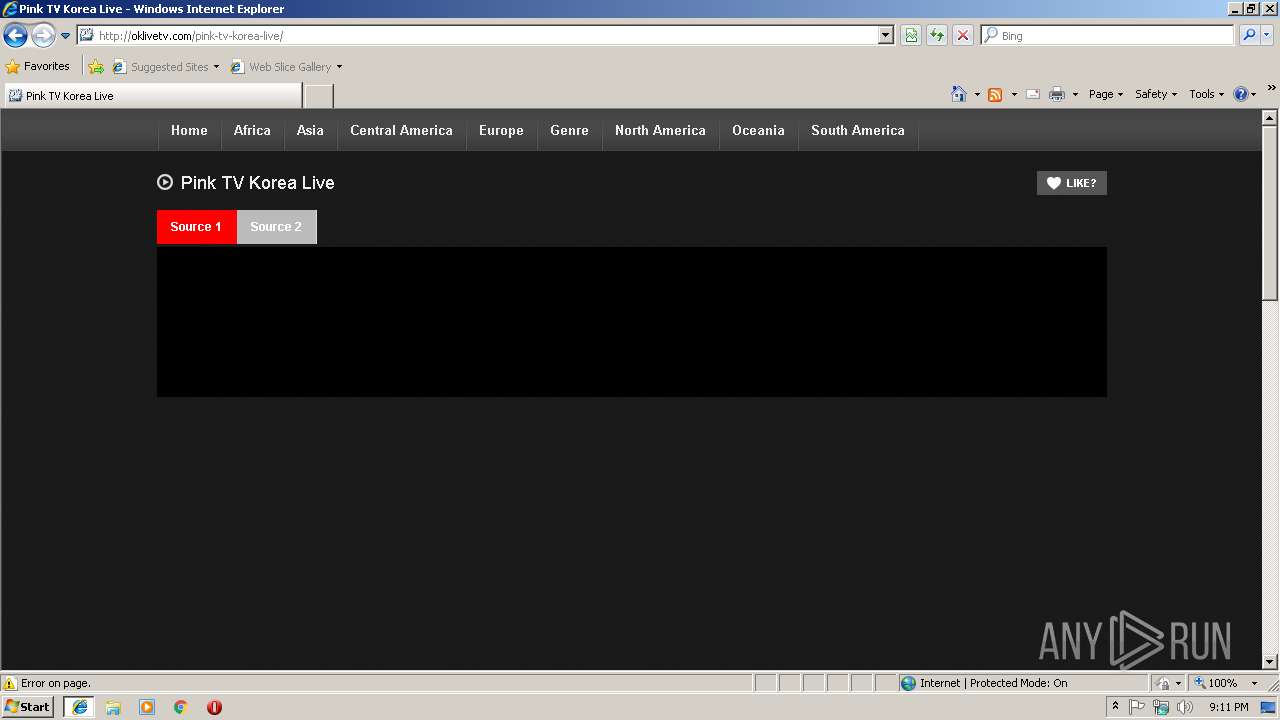Click the browser Back arrow button

point(15,36)
